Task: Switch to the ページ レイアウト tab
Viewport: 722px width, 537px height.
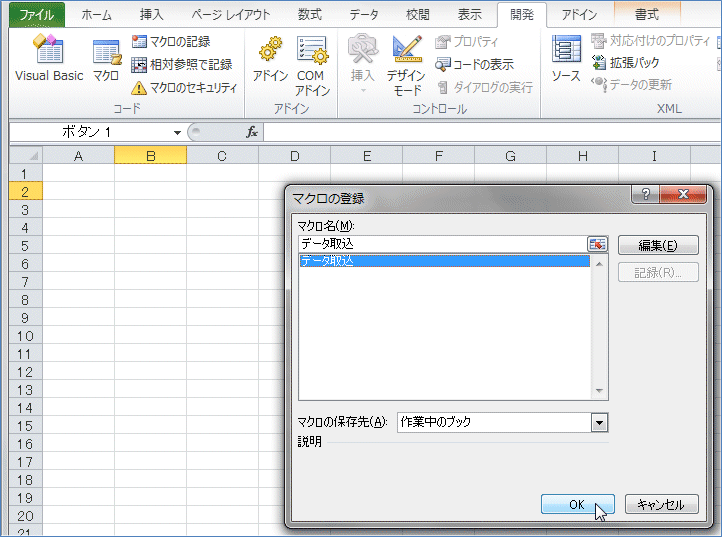Action: click(231, 15)
